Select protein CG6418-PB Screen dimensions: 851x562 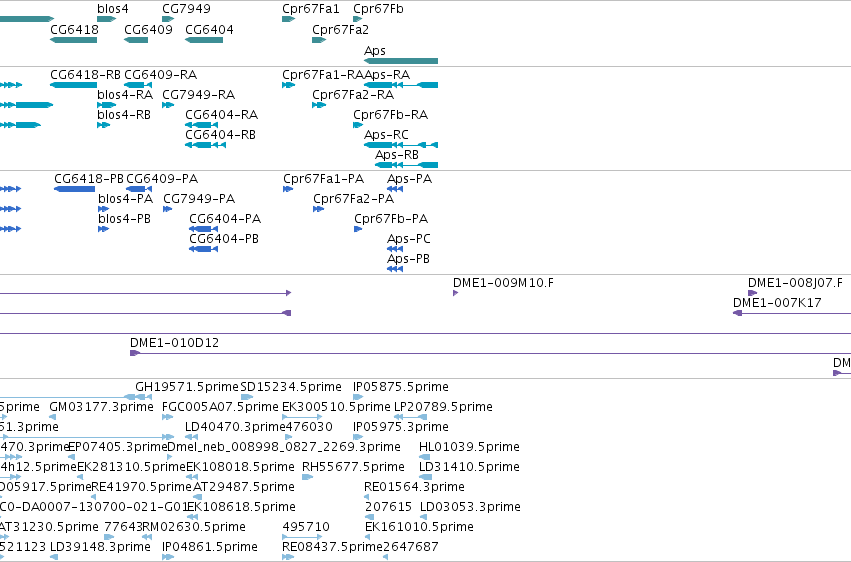click(x=88, y=178)
